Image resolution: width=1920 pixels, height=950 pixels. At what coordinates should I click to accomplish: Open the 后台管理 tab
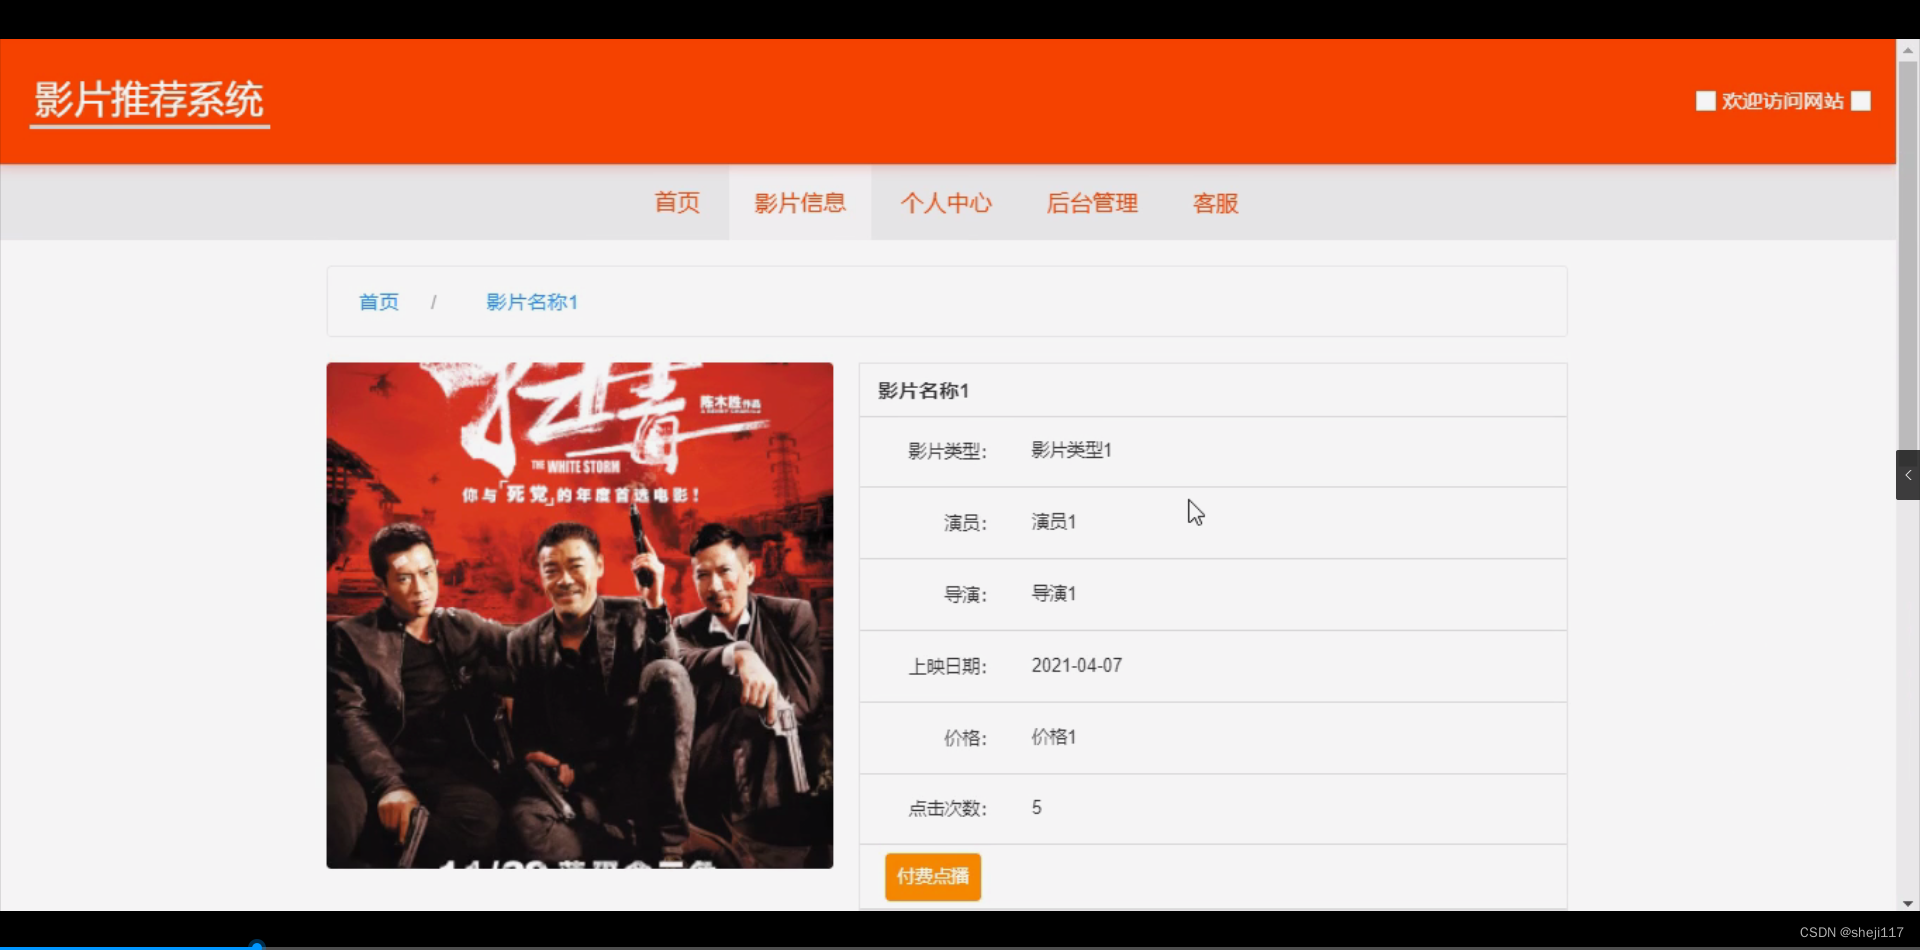(1092, 202)
